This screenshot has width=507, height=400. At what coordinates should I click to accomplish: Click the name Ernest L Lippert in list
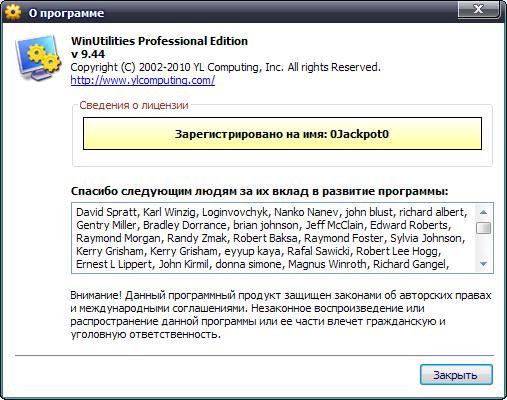point(114,264)
